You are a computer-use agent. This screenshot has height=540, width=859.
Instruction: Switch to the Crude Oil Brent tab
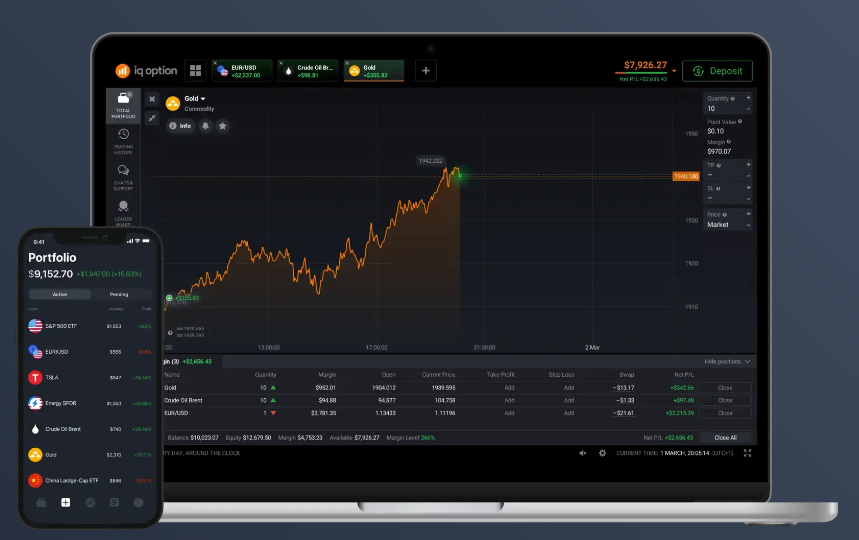click(307, 71)
